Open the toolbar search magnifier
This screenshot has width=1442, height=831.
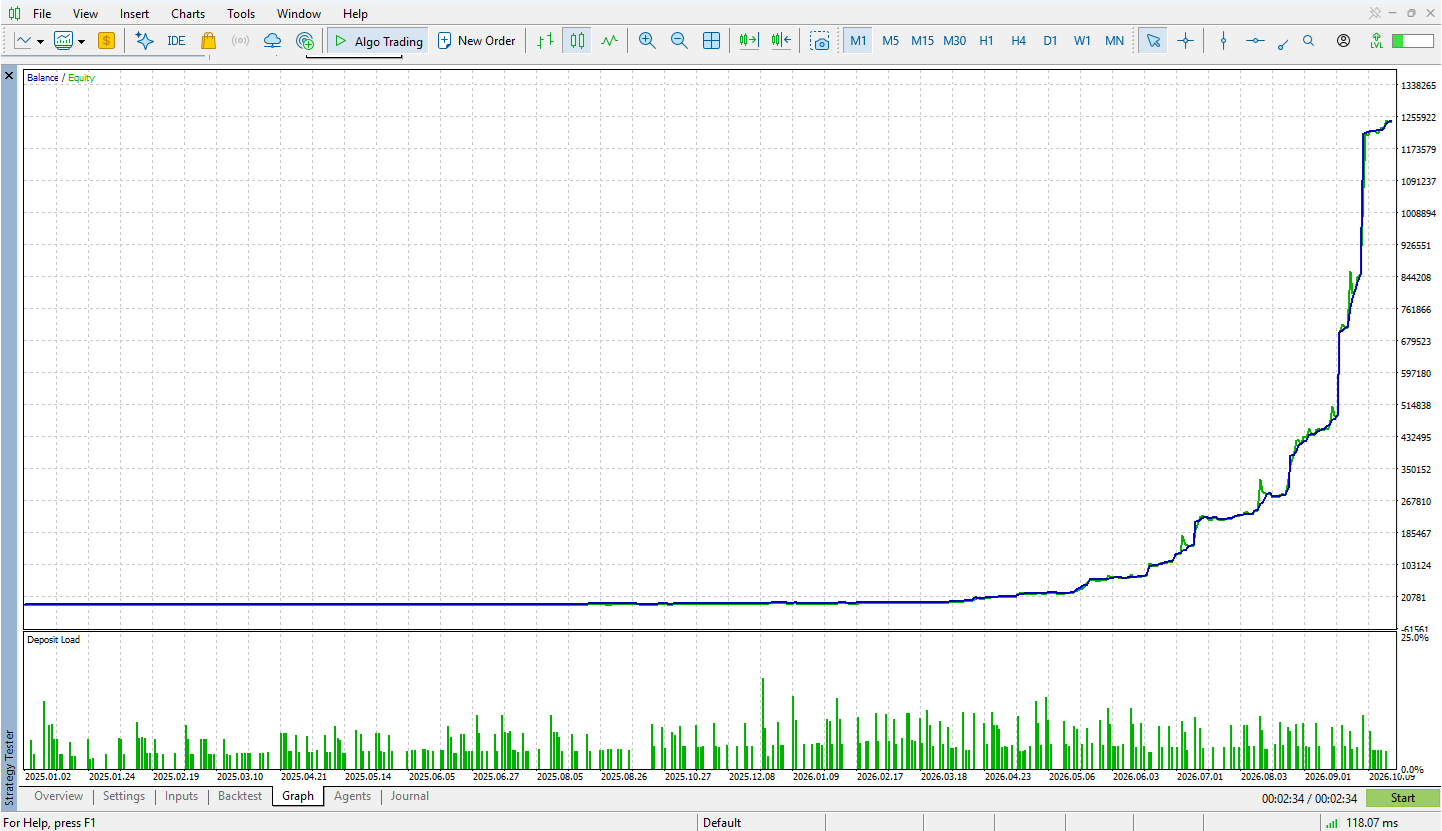[1309, 41]
